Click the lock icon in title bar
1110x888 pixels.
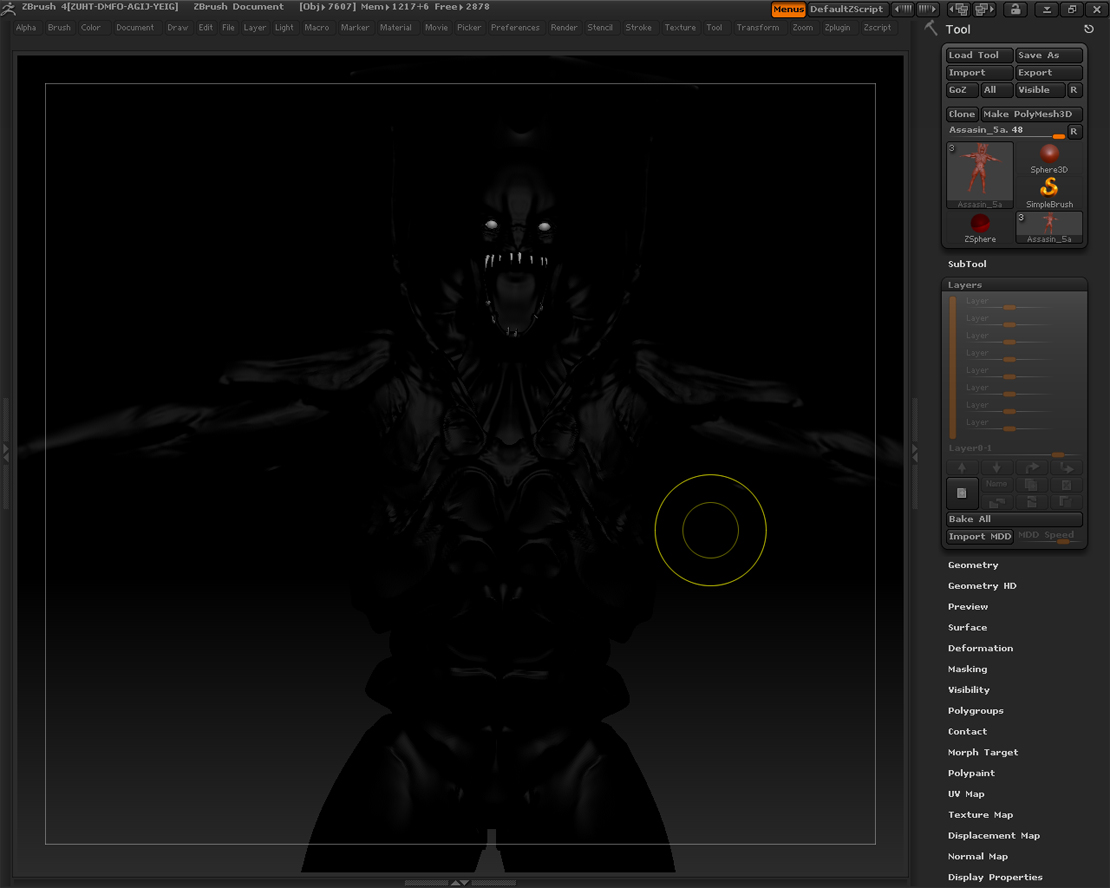point(1014,9)
